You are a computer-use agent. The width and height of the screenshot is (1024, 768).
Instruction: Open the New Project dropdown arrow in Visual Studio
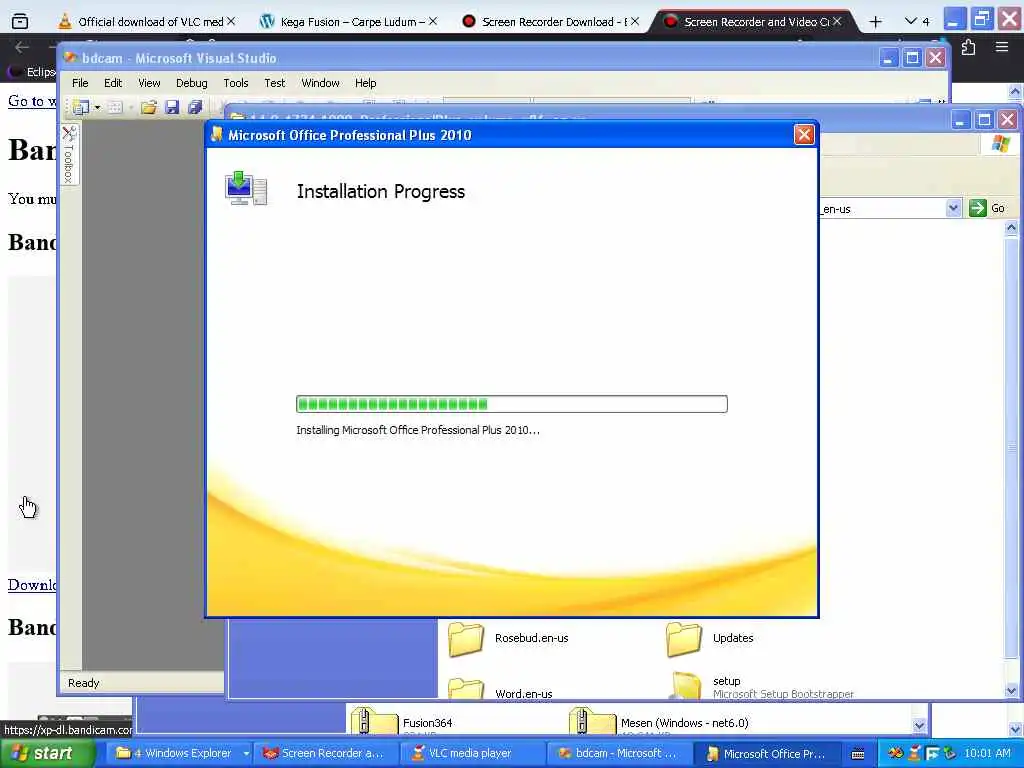(97, 107)
